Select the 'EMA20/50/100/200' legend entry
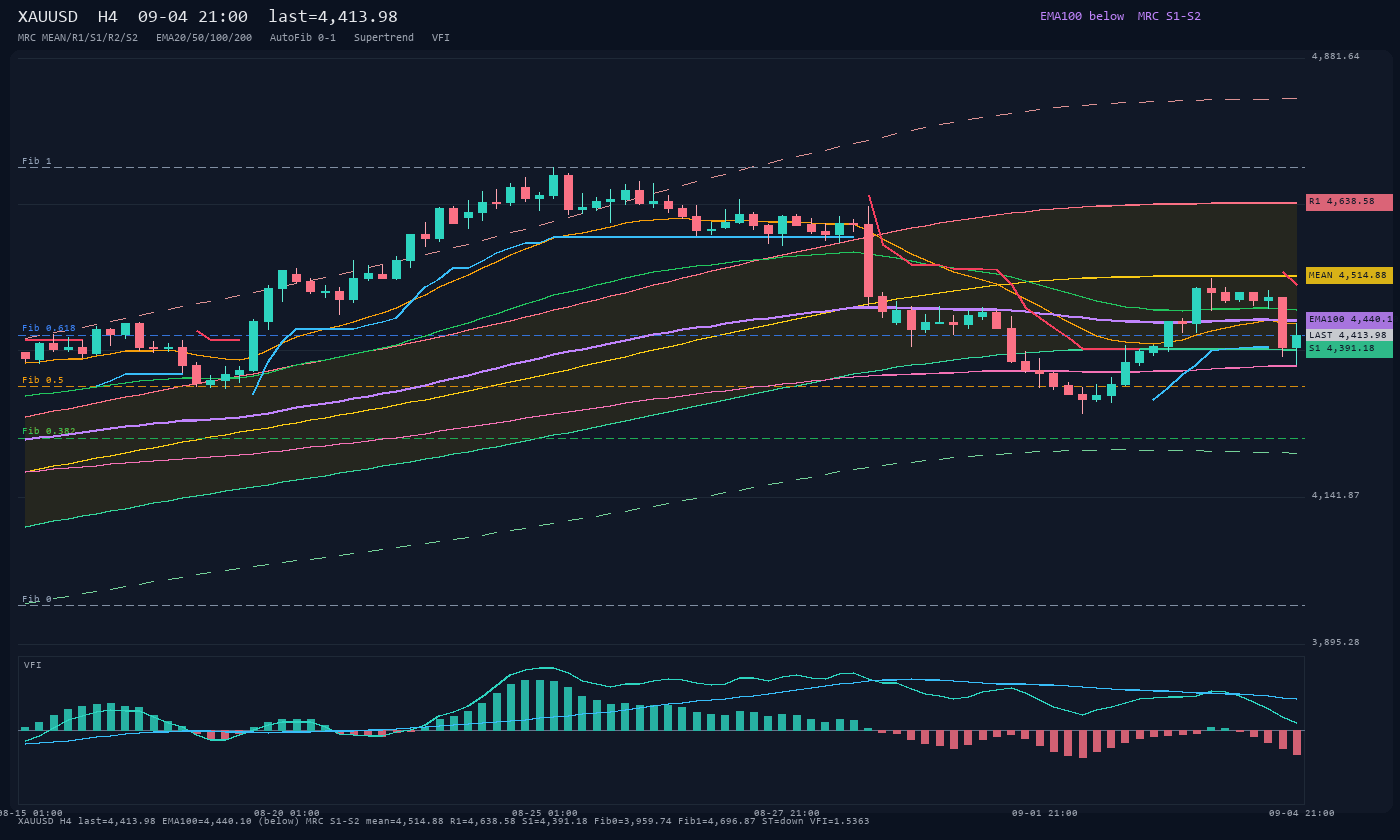1400x840 pixels. click(204, 38)
